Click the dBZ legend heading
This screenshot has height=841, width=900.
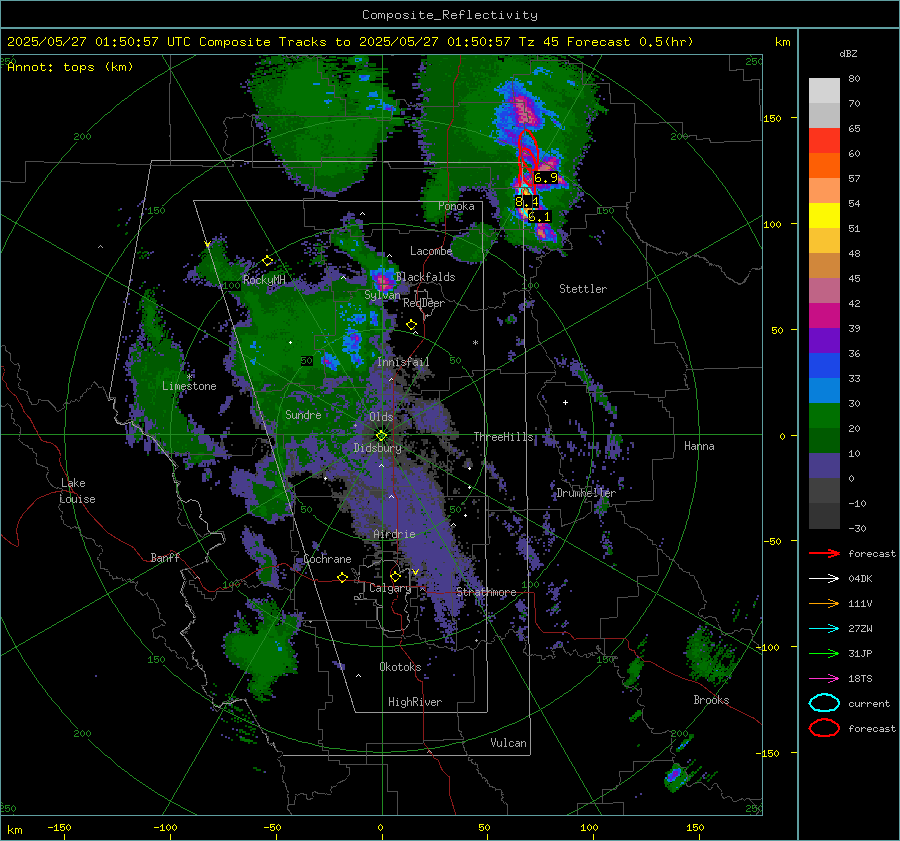tap(848, 54)
